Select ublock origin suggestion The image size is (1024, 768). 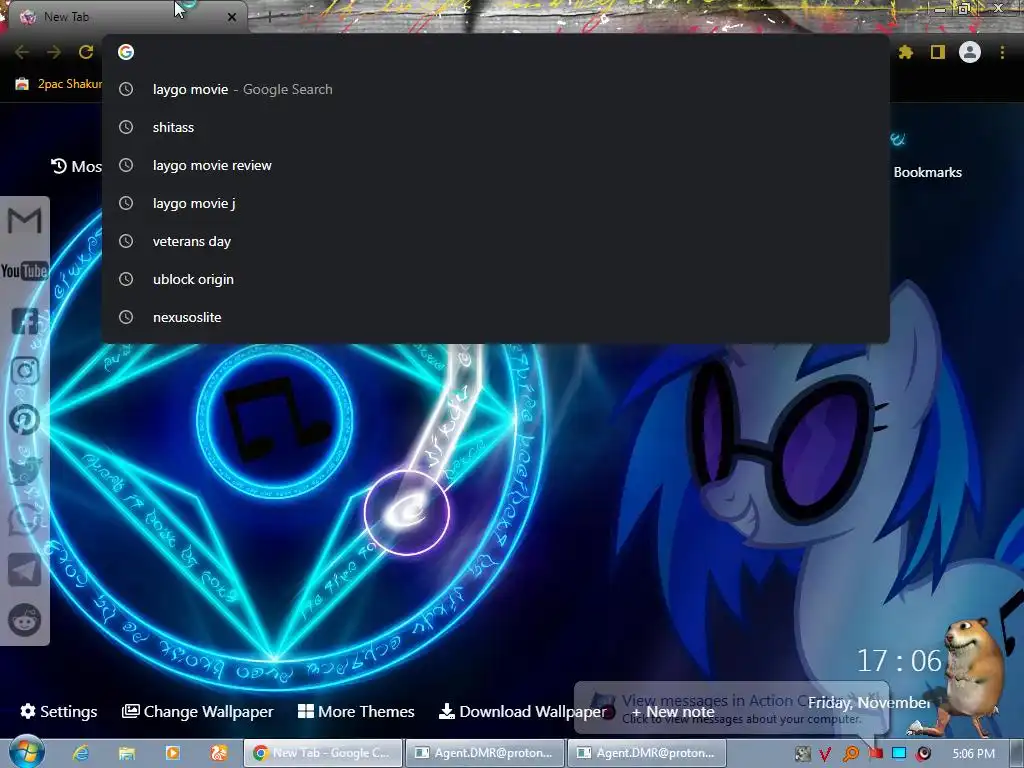pos(496,279)
